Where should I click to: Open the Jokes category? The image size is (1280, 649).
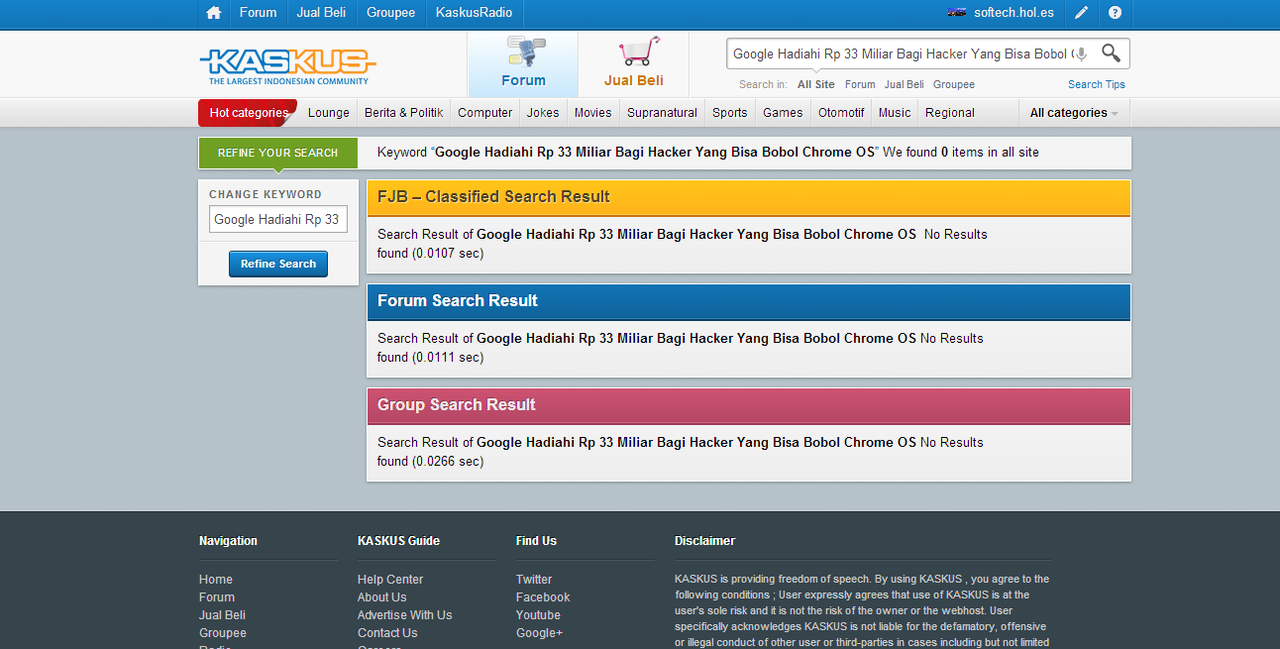[x=543, y=113]
